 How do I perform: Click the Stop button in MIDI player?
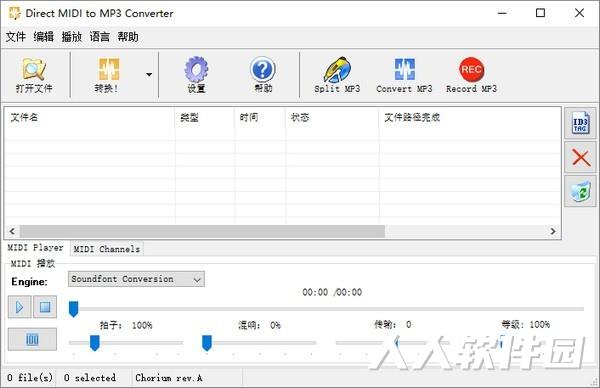pyautogui.click(x=45, y=307)
